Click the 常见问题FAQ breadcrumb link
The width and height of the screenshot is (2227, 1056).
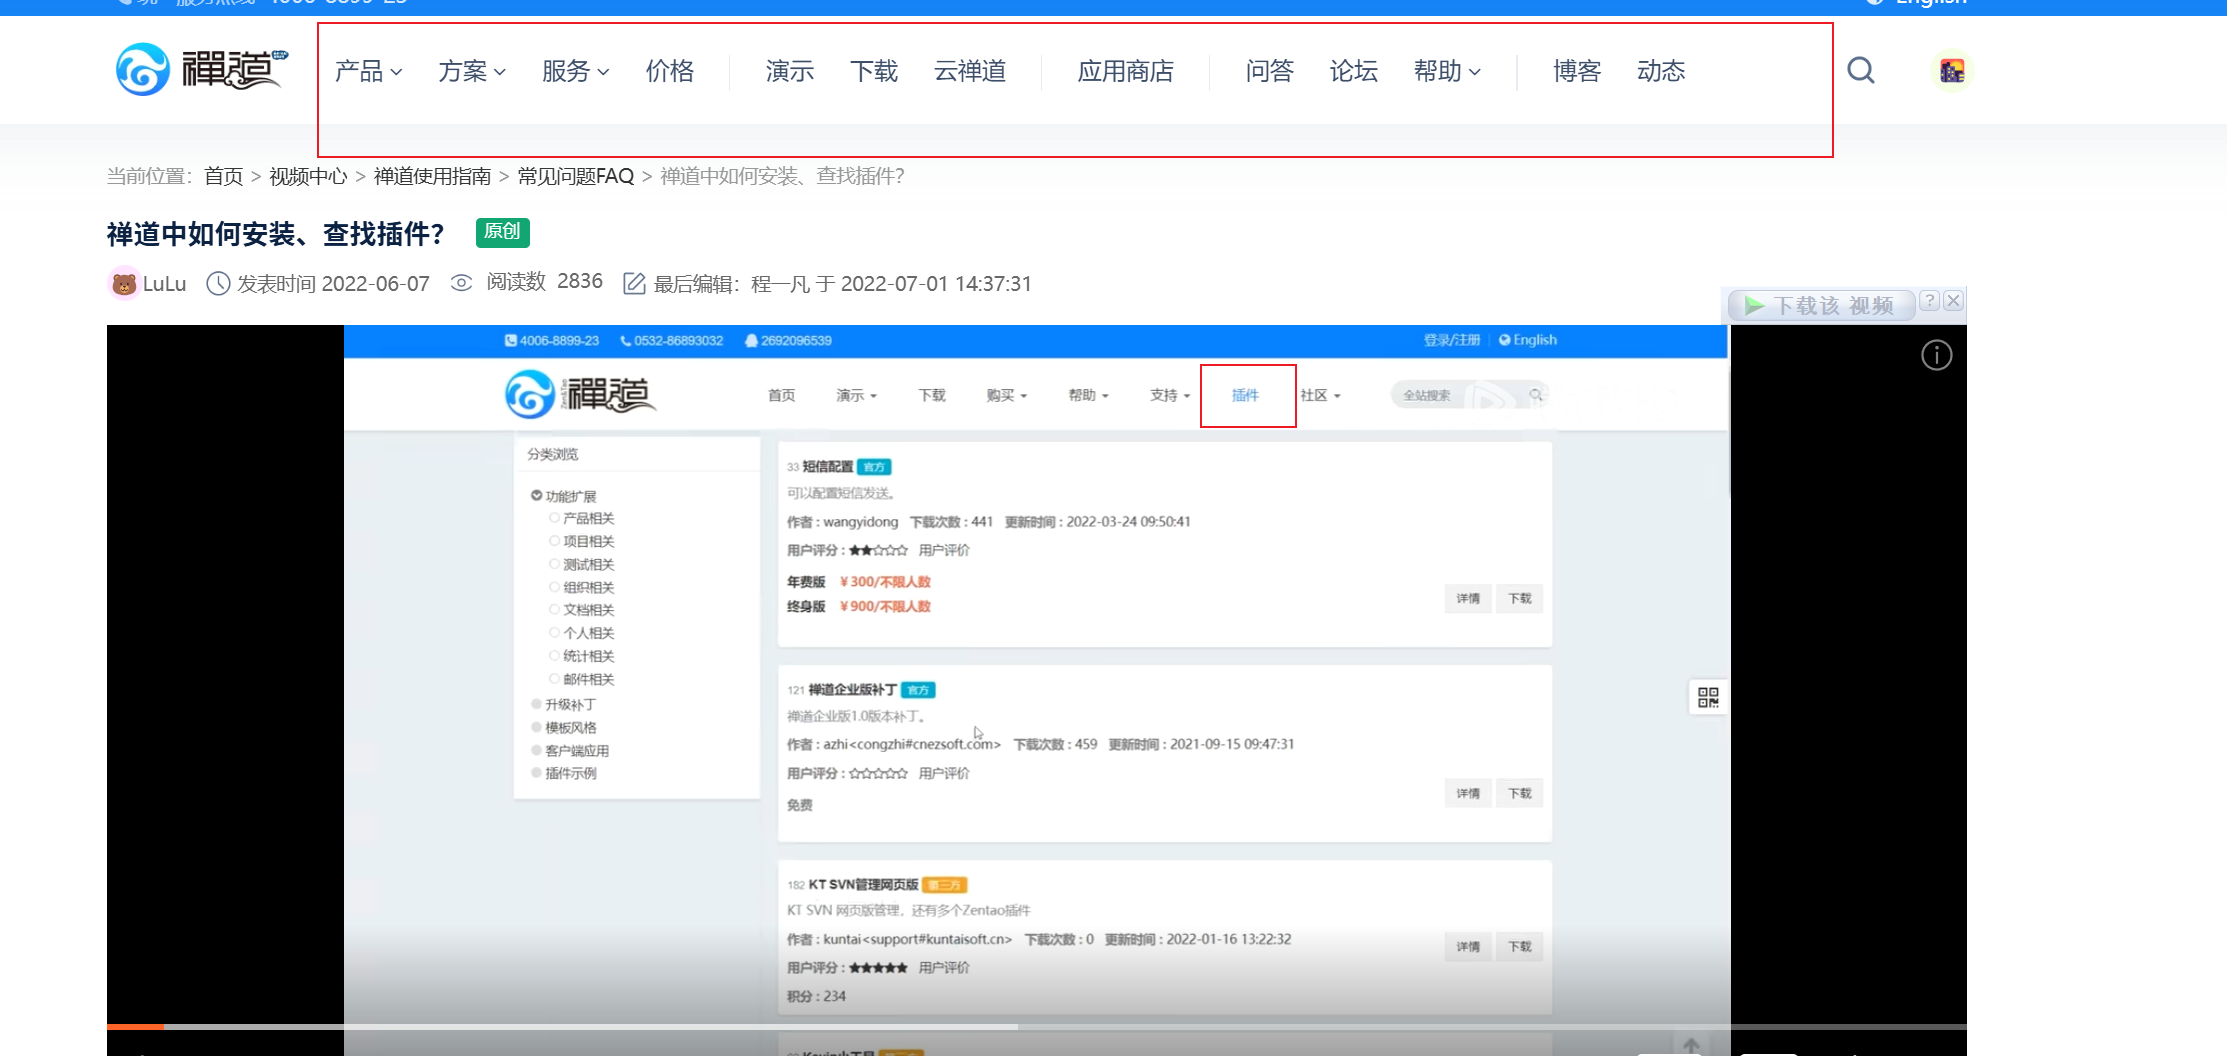tap(575, 176)
